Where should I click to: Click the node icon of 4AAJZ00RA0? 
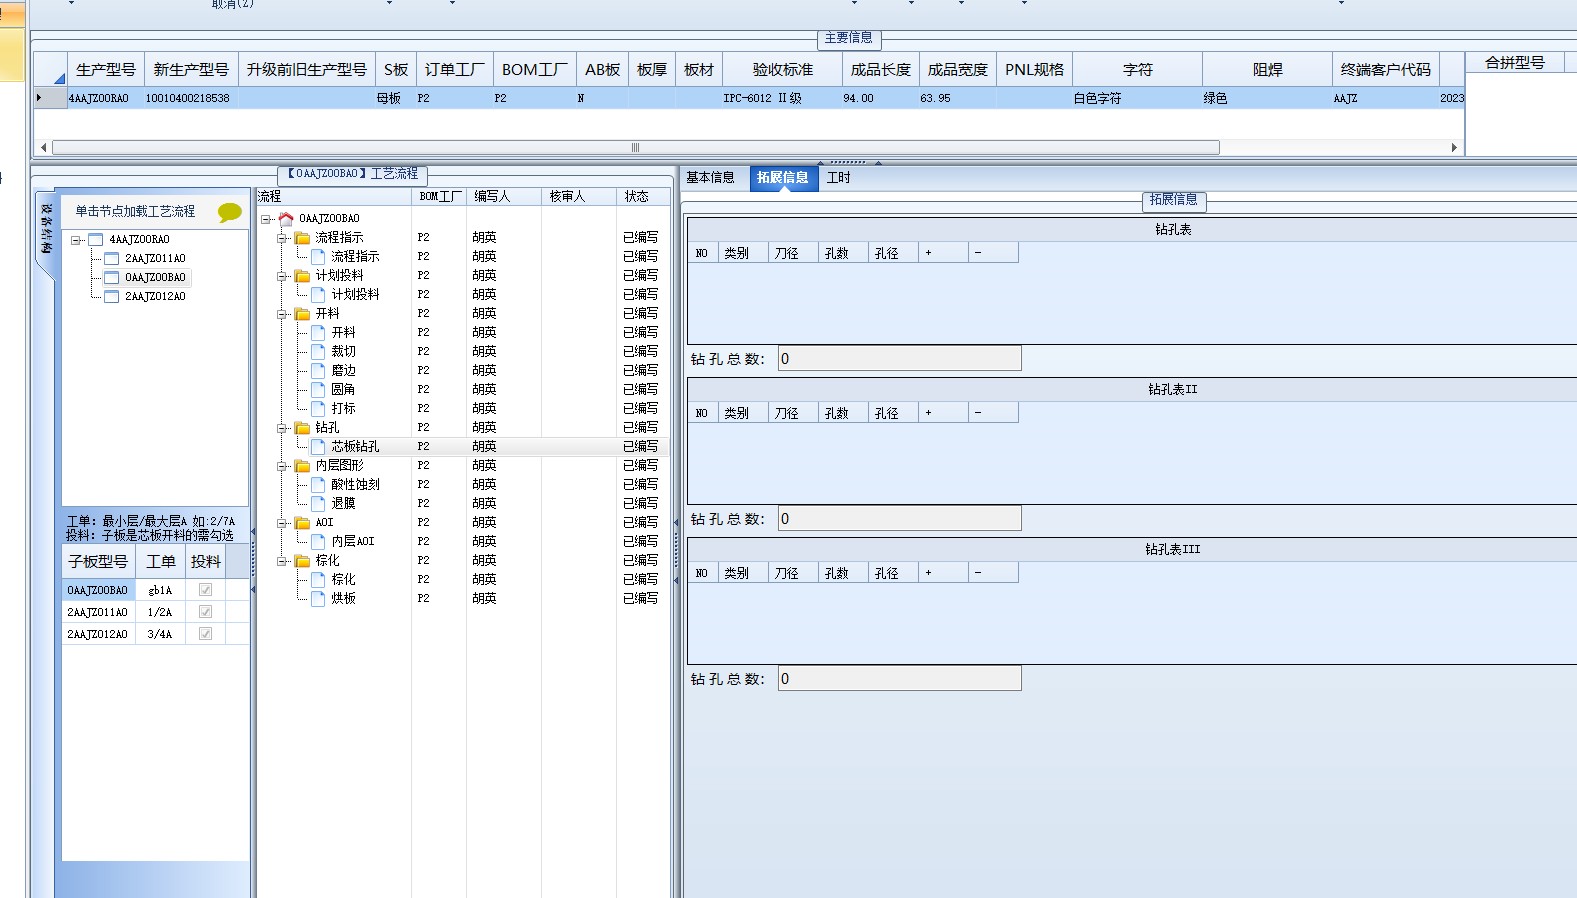96,239
